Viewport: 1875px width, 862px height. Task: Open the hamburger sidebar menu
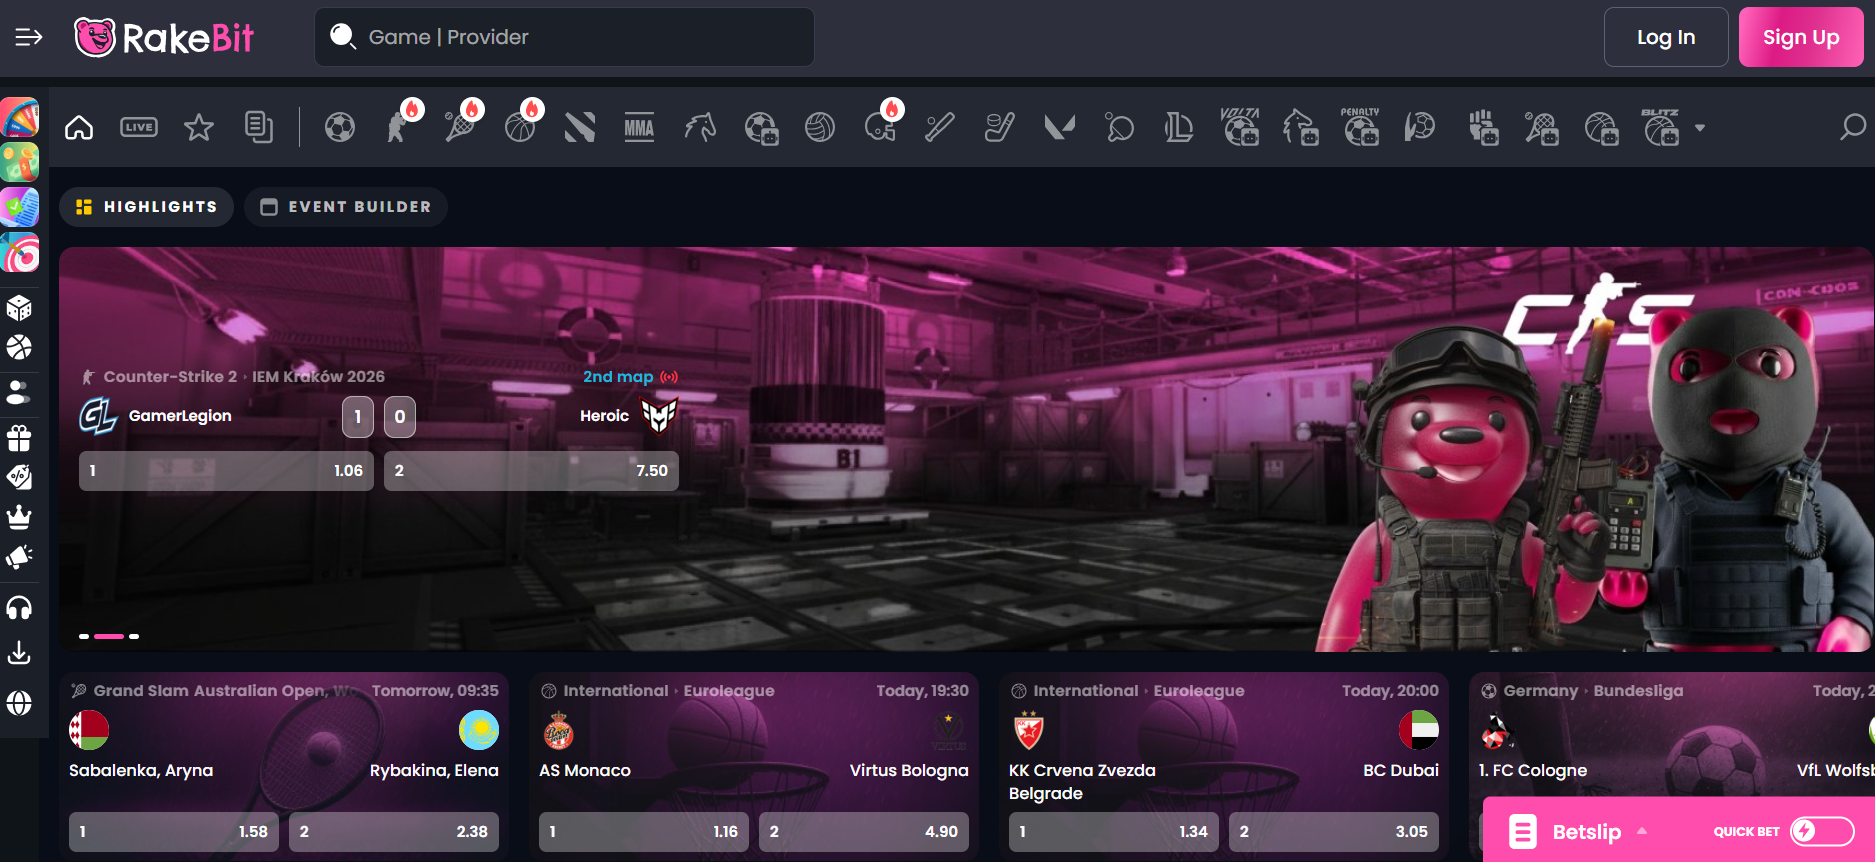[29, 37]
